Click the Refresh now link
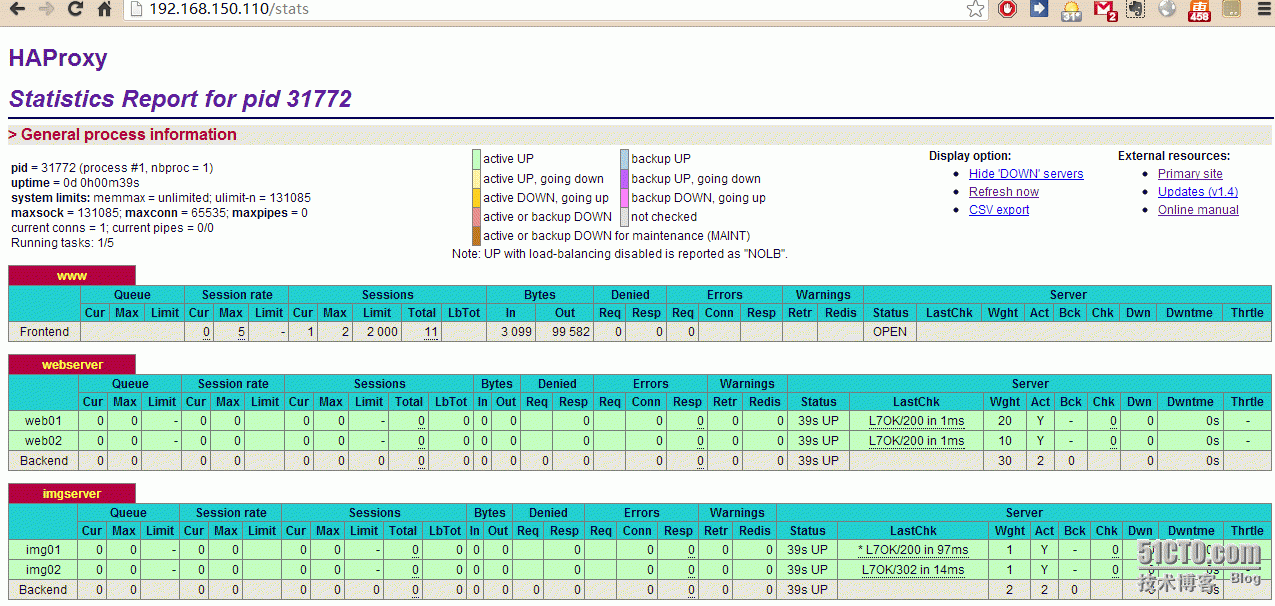1275x606 pixels. 1003,192
